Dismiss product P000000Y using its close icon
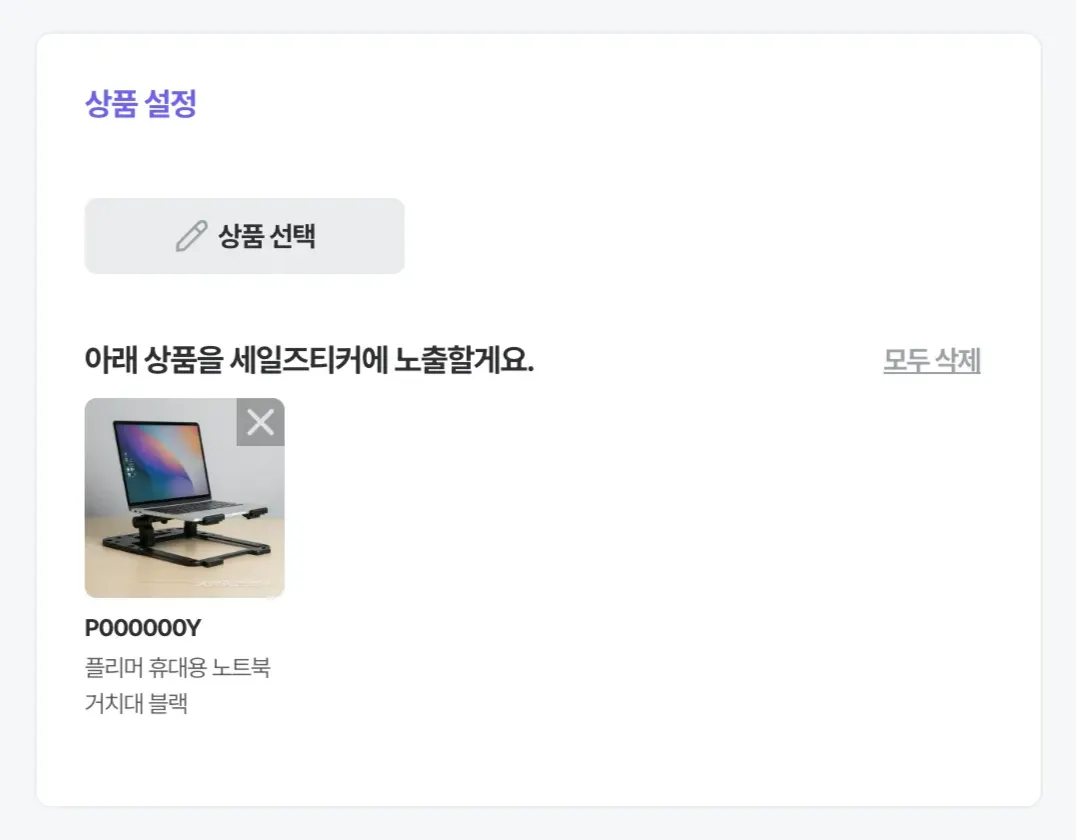1076x840 pixels. (x=261, y=422)
